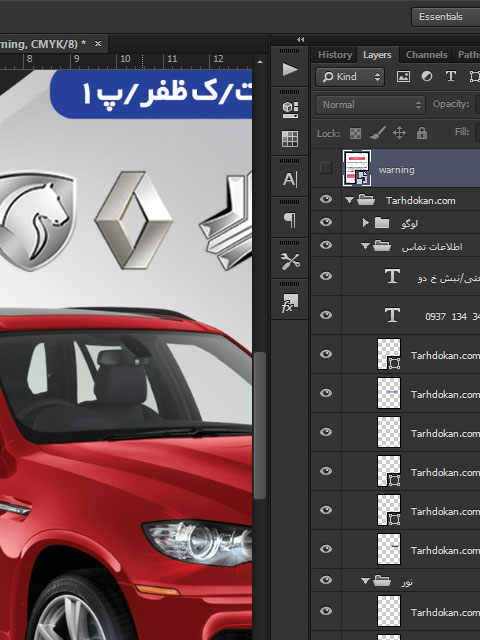The width and height of the screenshot is (480, 640).
Task: Switch to the History tab
Action: click(x=335, y=55)
